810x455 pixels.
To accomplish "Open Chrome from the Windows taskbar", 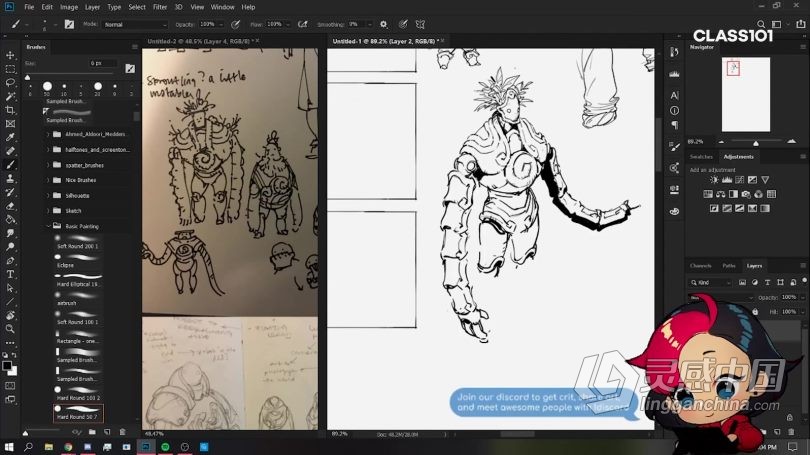I will (68, 447).
